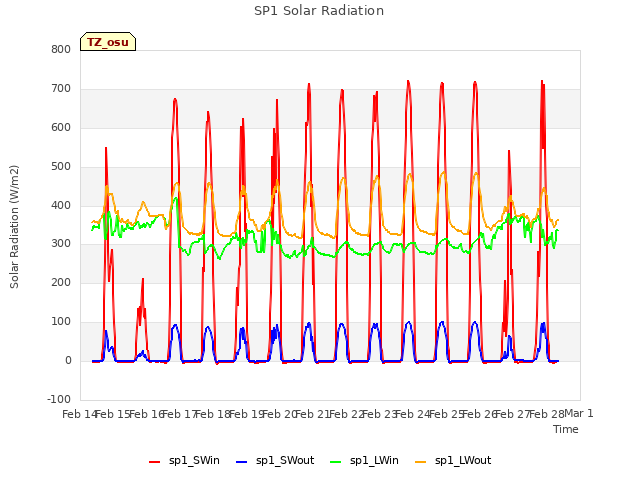The image size is (640, 480).
Task: Click the chart title SP1 Solar Radiation
Action: click(319, 11)
